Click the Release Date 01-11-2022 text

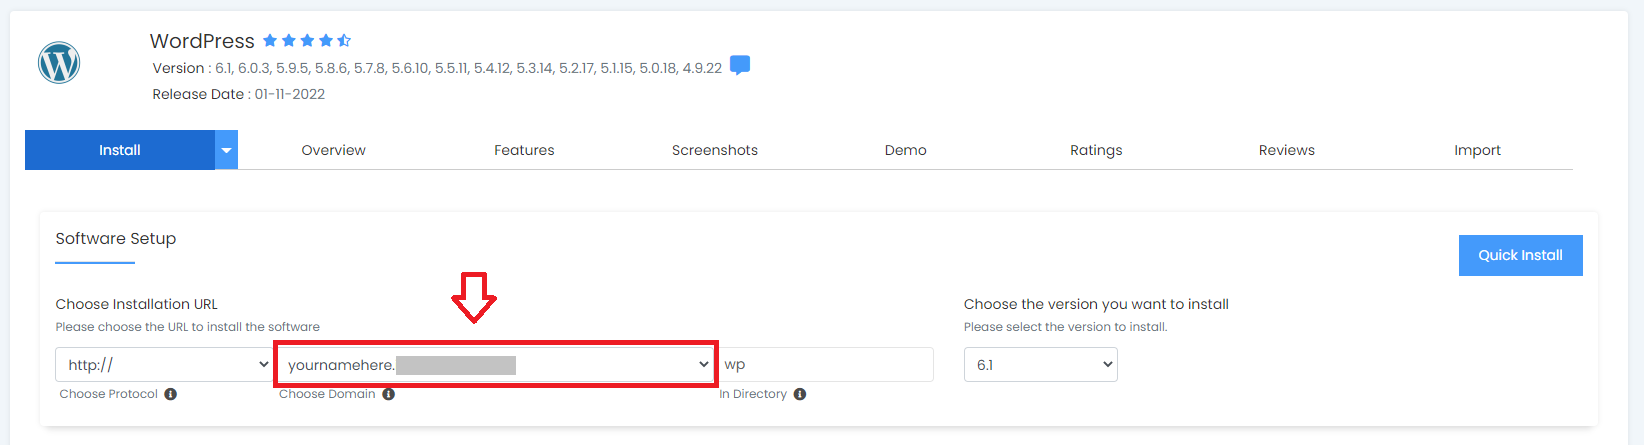239,94
